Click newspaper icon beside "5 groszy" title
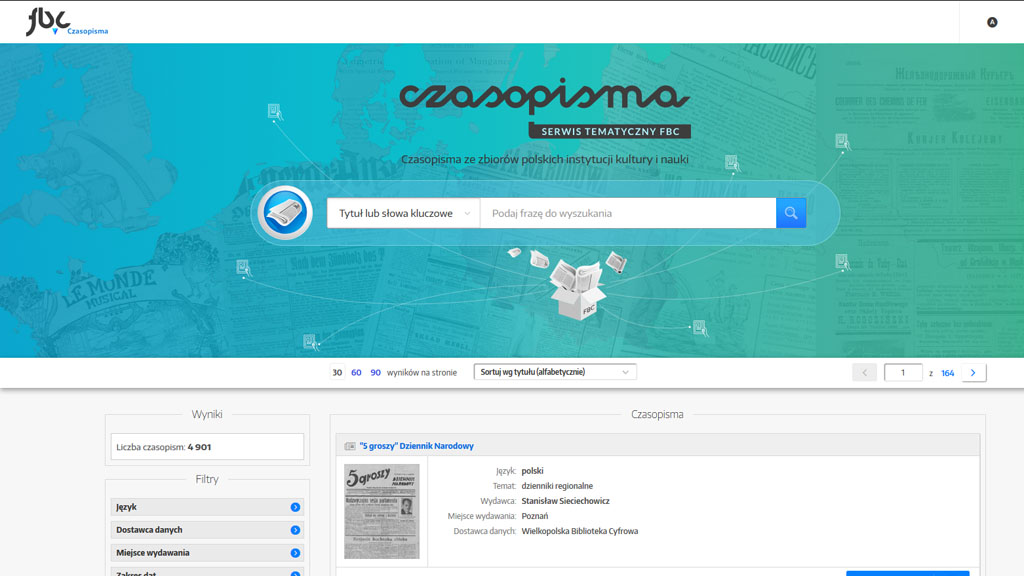The image size is (1024, 576). pos(350,446)
